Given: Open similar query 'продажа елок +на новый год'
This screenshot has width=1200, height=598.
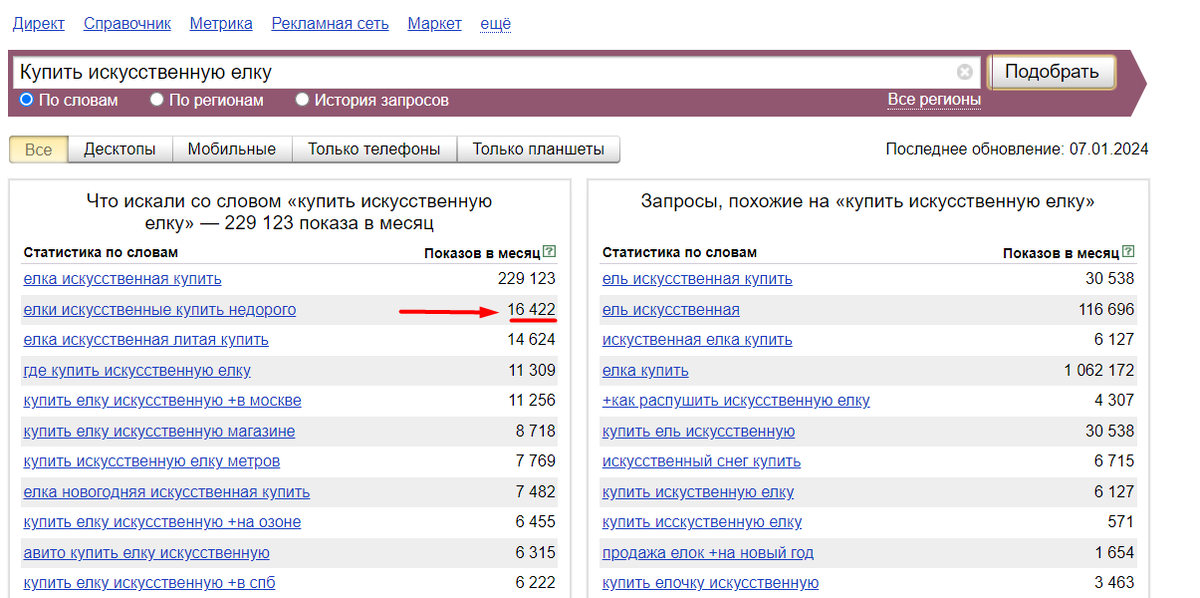Looking at the screenshot, I should point(708,553).
